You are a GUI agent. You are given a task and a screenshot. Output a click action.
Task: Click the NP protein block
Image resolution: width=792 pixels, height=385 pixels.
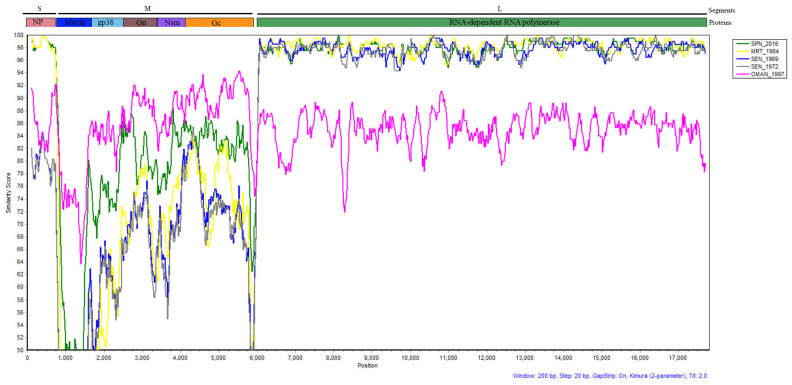(41, 22)
